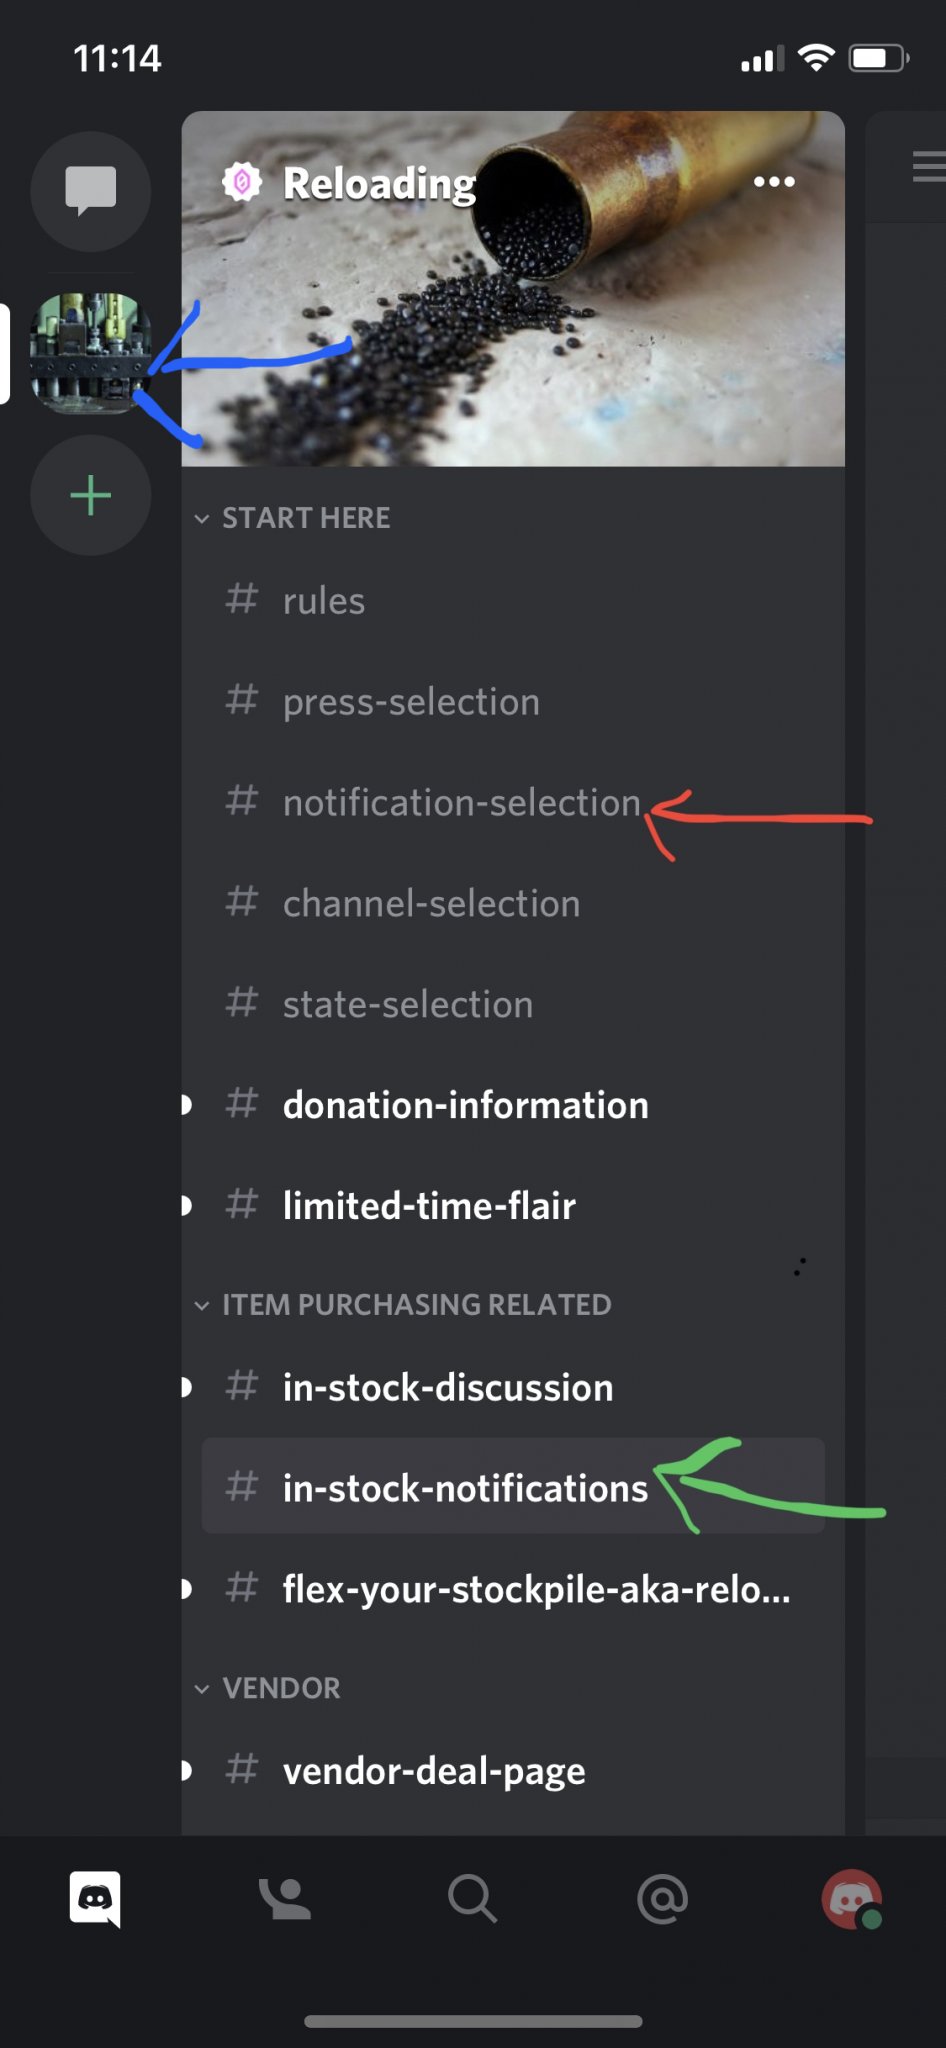Tap the hamburger menu icon at right edge
The width and height of the screenshot is (946, 2048).
pyautogui.click(x=928, y=167)
